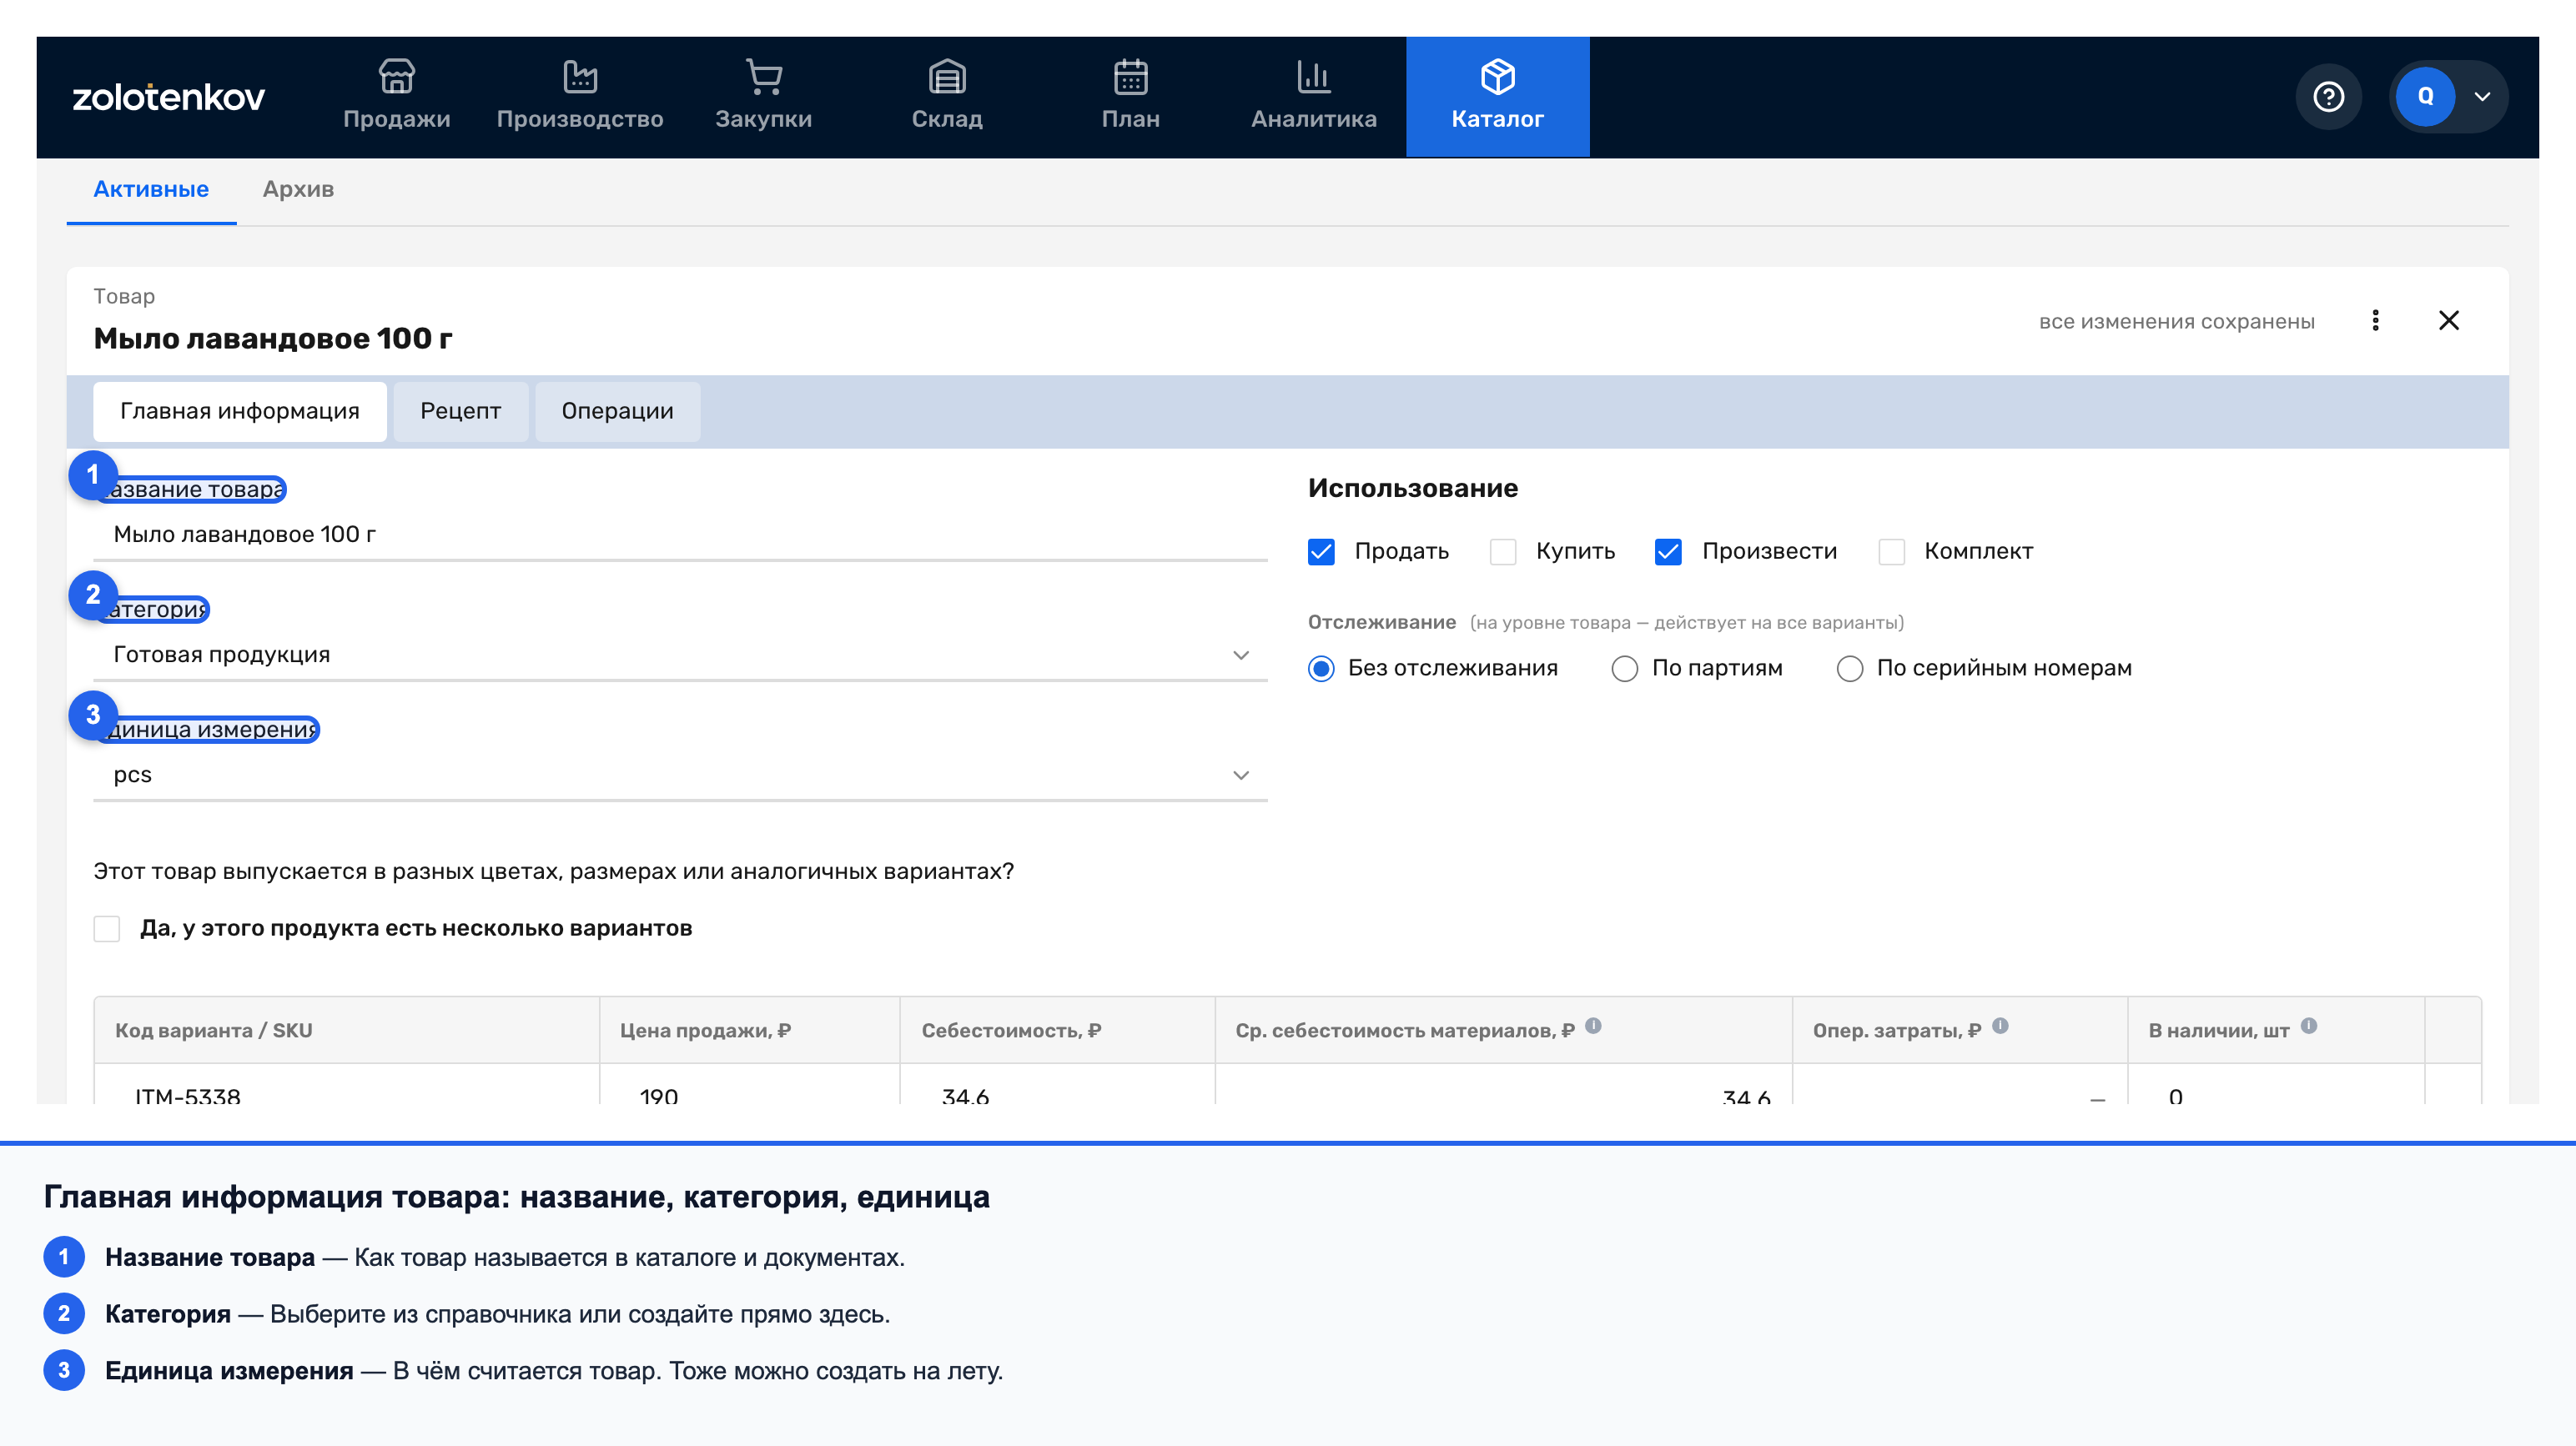Screen dimensions: 2576x1446
Task: Open the План calendar icon
Action: [x=1131, y=76]
